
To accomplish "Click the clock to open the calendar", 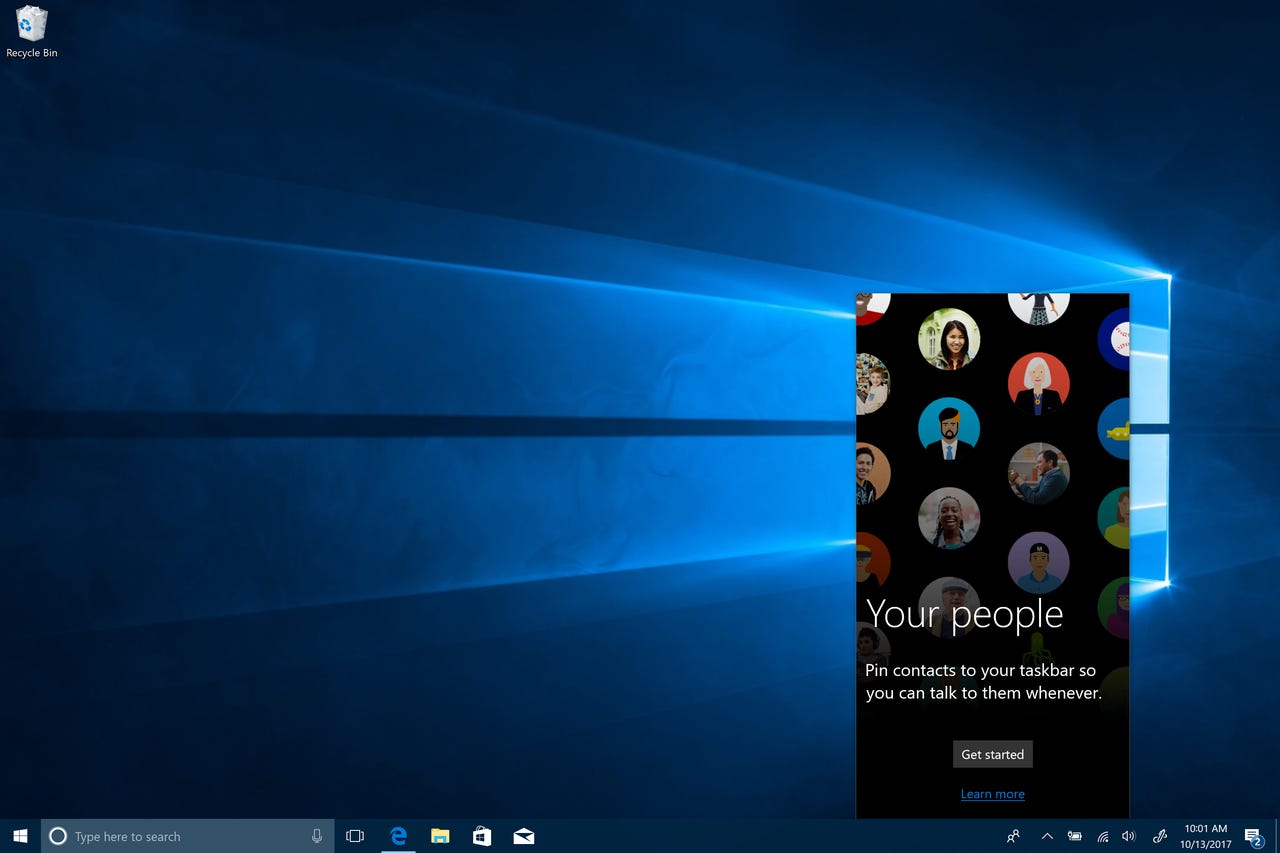I will [1204, 836].
